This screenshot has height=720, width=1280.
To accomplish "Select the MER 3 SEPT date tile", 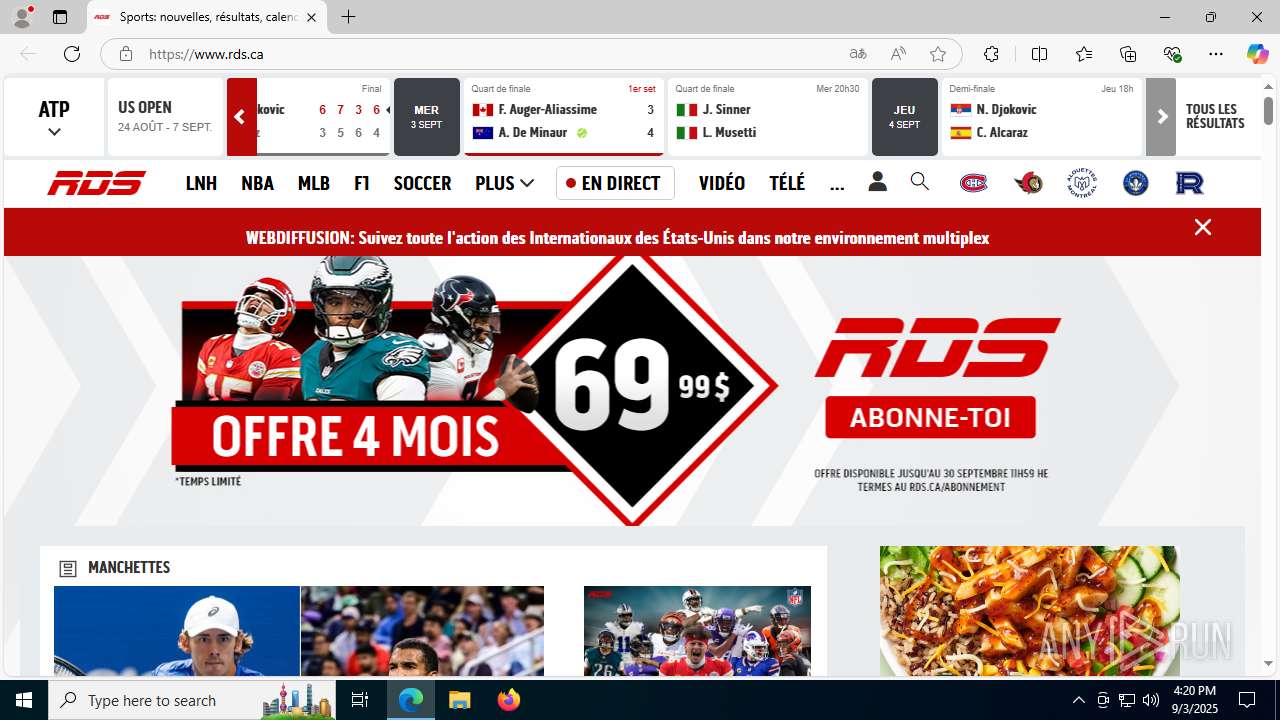I will (x=426, y=117).
